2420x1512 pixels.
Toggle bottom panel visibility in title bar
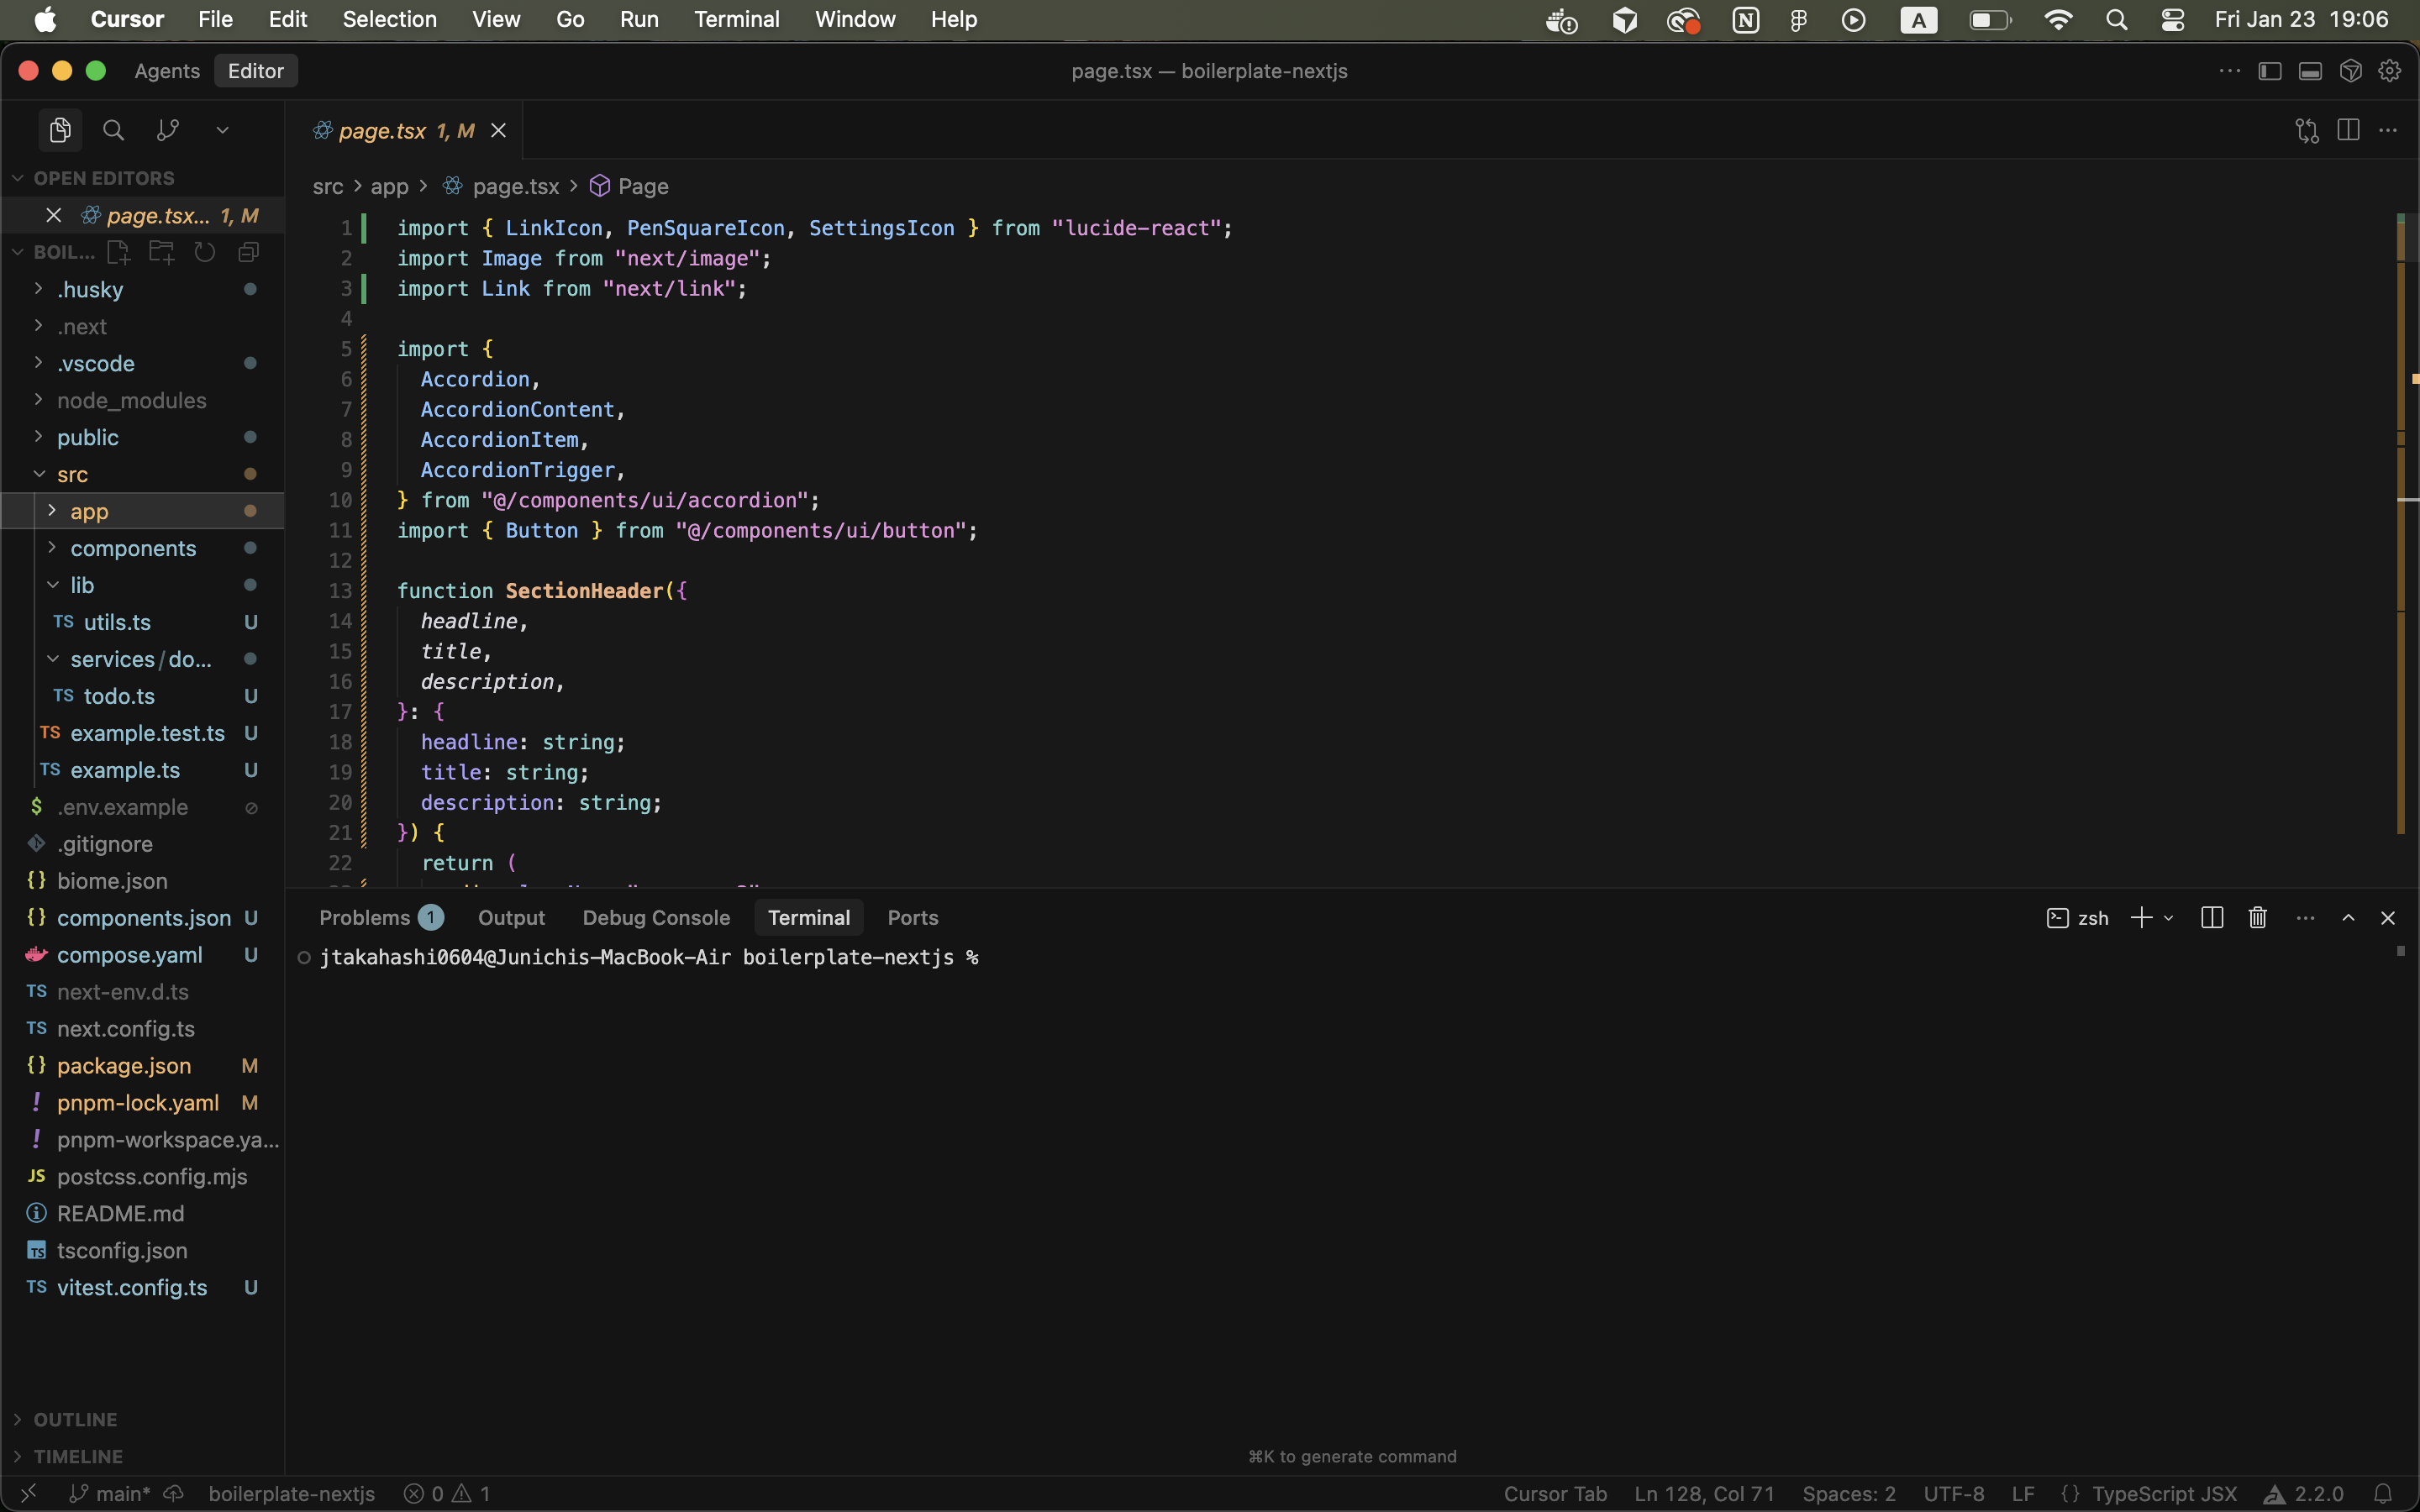tap(2310, 71)
